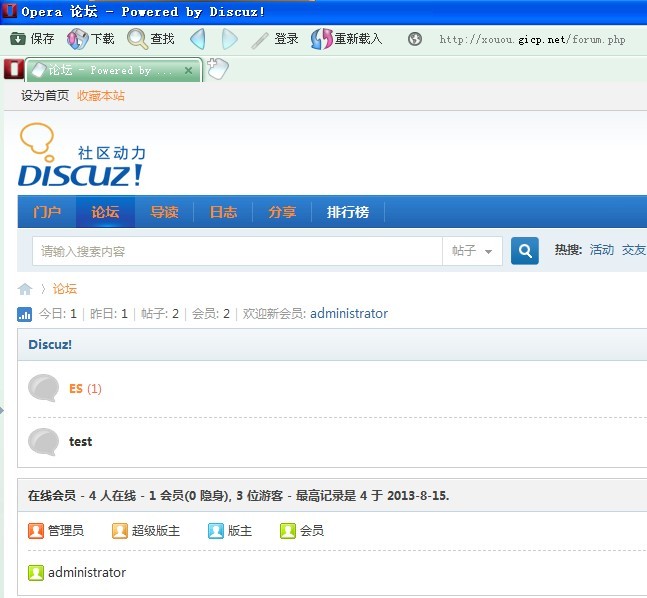
Task: Click the home icon in breadcrumb
Action: click(25, 289)
